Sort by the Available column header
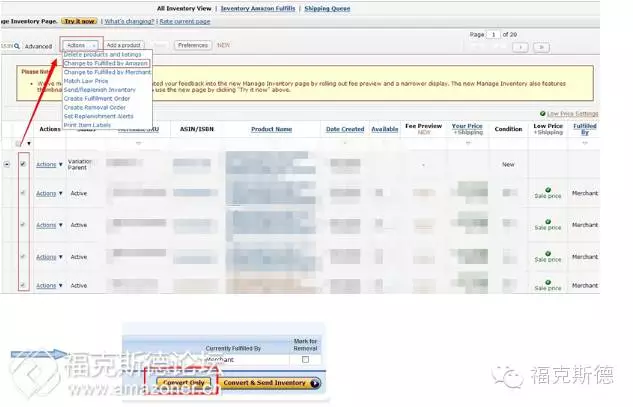The image size is (633, 407). pos(385,129)
